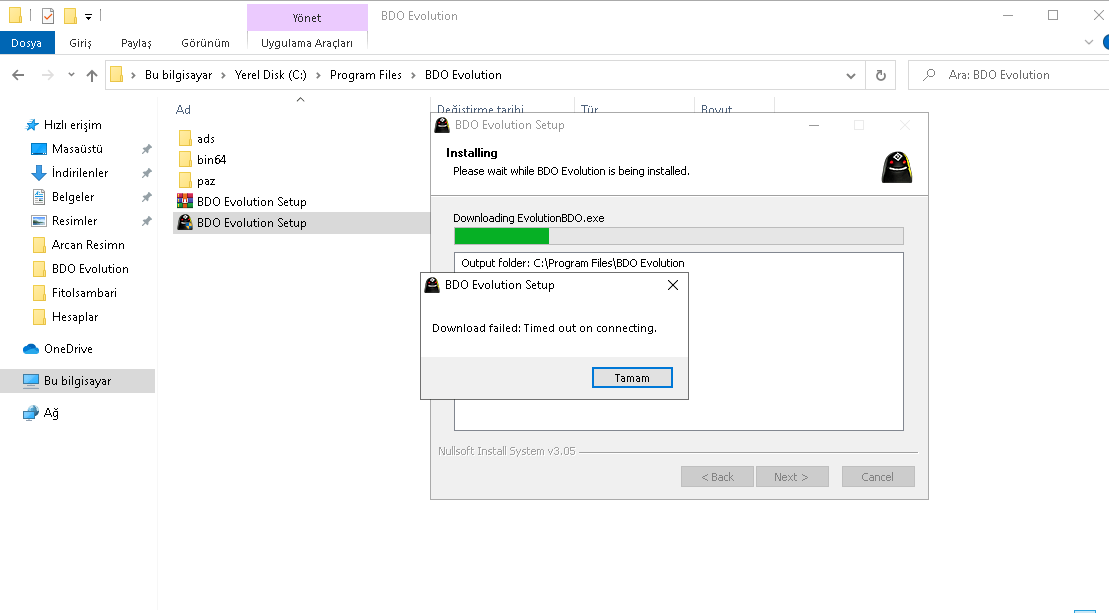
Task: Close the Download failed message box
Action: (673, 285)
